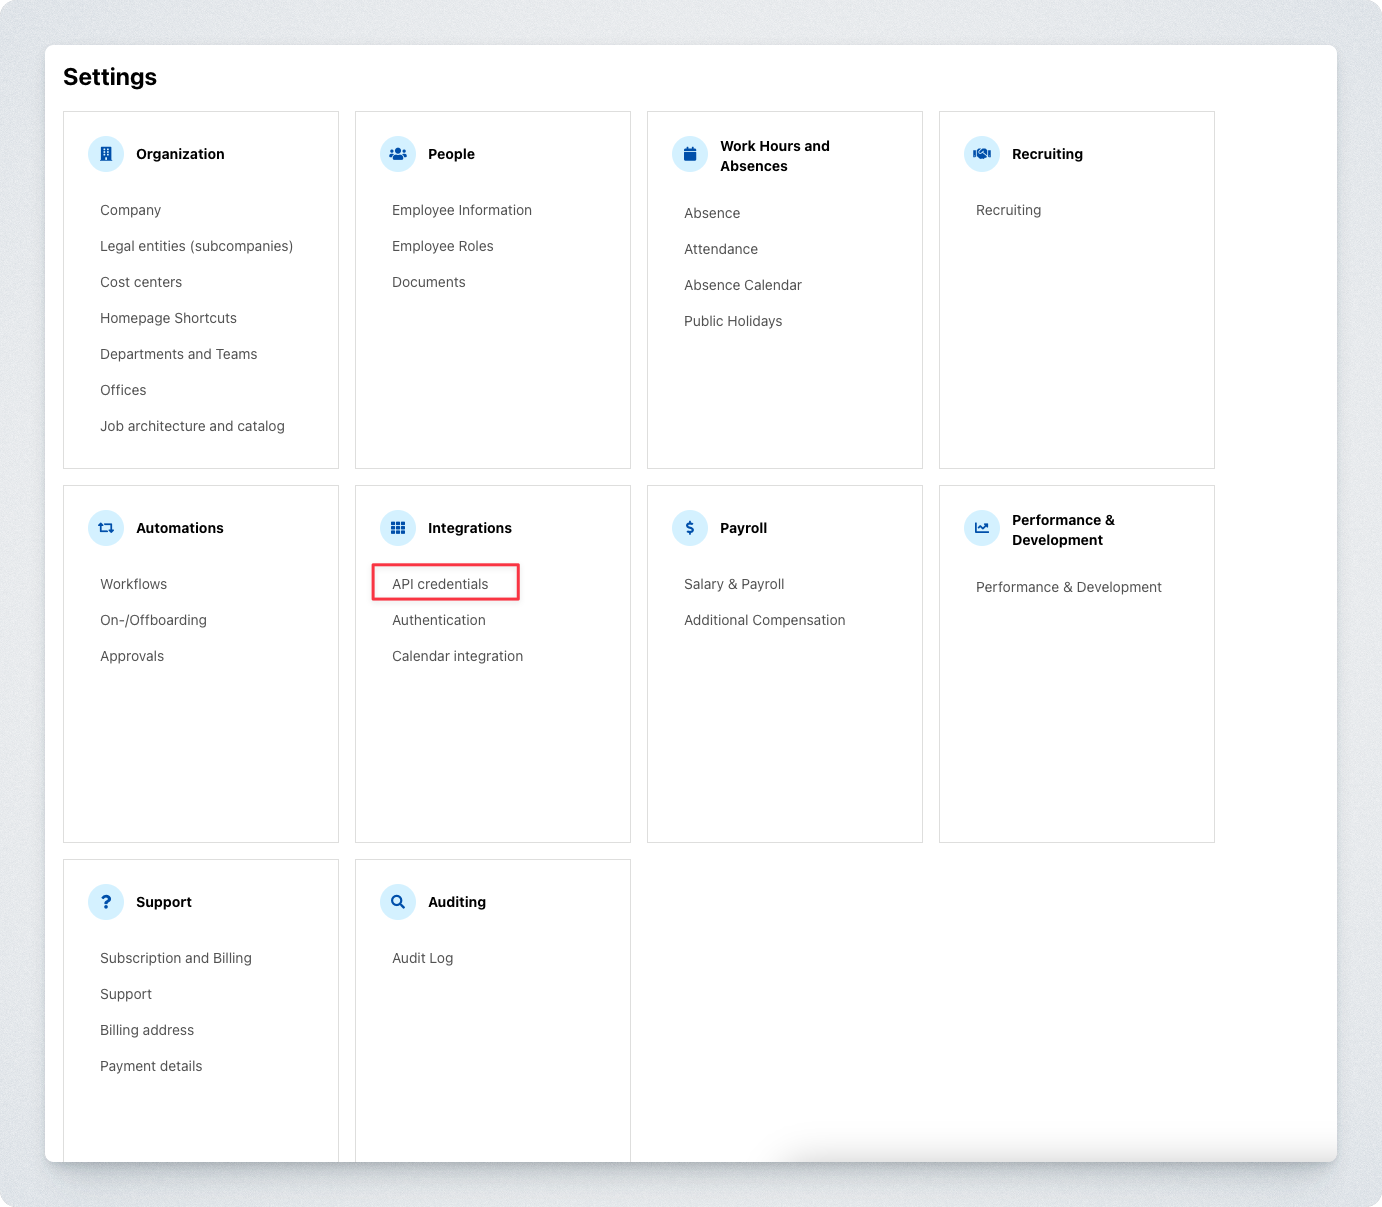Viewport: 1382px width, 1207px height.
Task: Click the Auditing magnifier icon
Action: pyautogui.click(x=398, y=902)
